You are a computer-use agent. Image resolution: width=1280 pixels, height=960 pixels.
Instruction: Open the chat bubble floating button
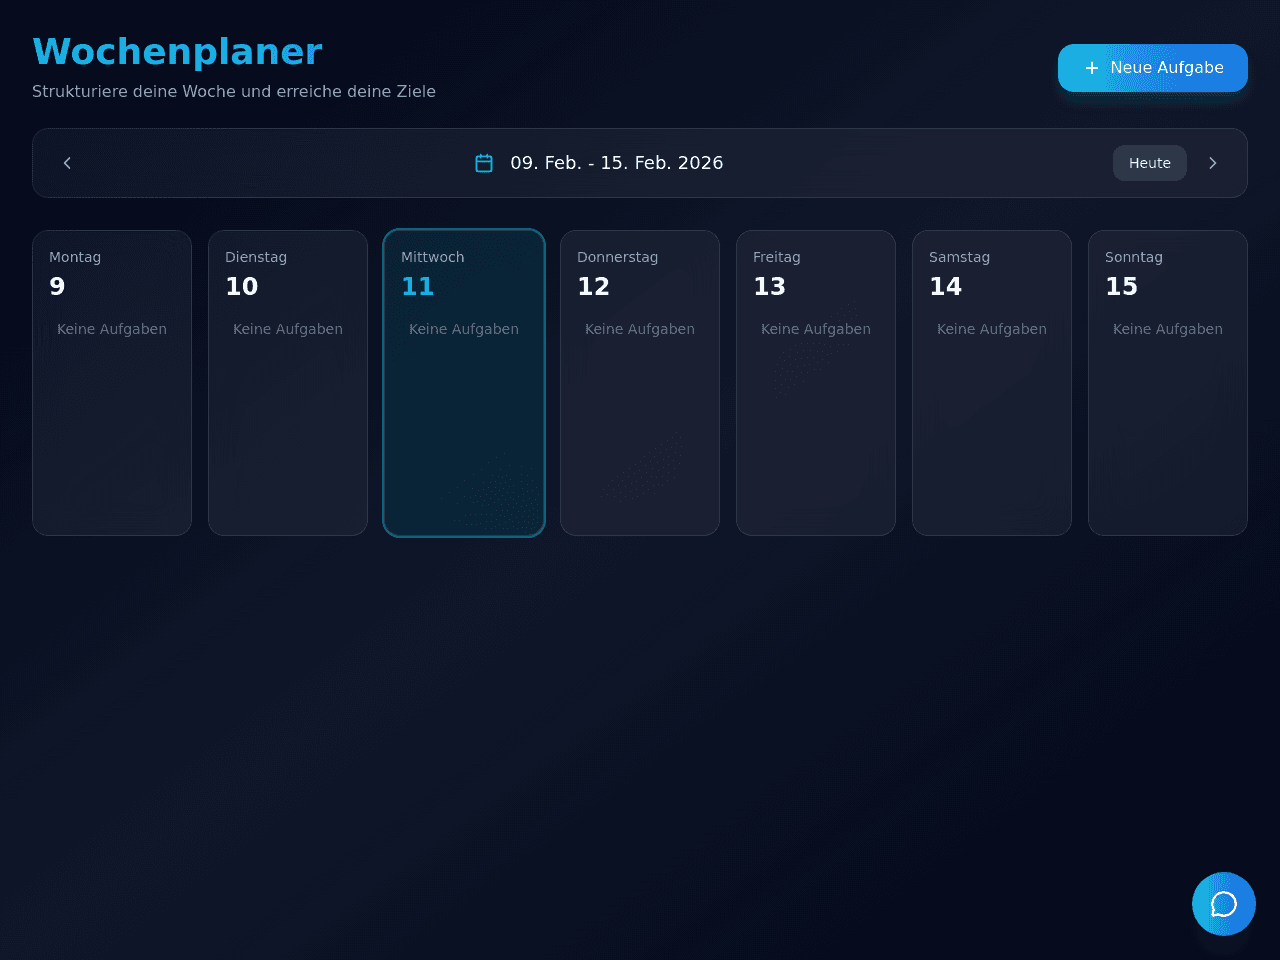(x=1224, y=904)
